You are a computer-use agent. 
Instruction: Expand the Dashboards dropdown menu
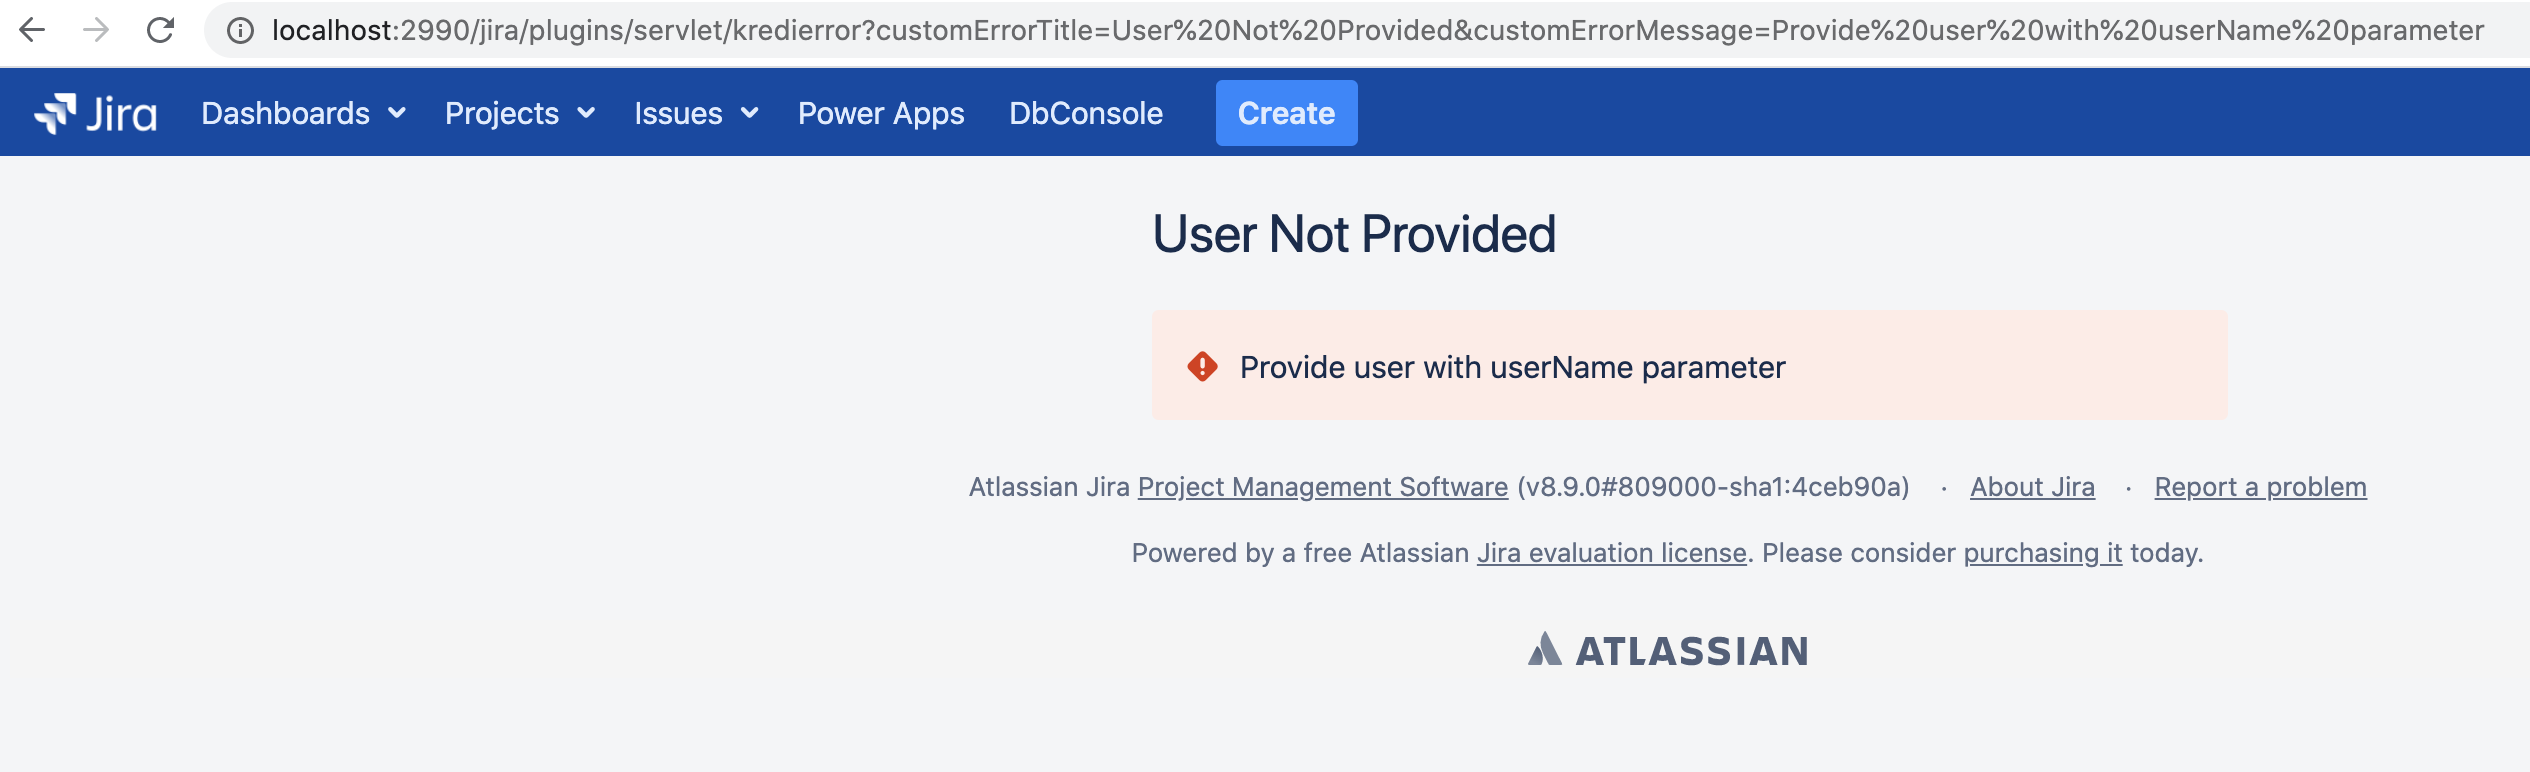(303, 113)
